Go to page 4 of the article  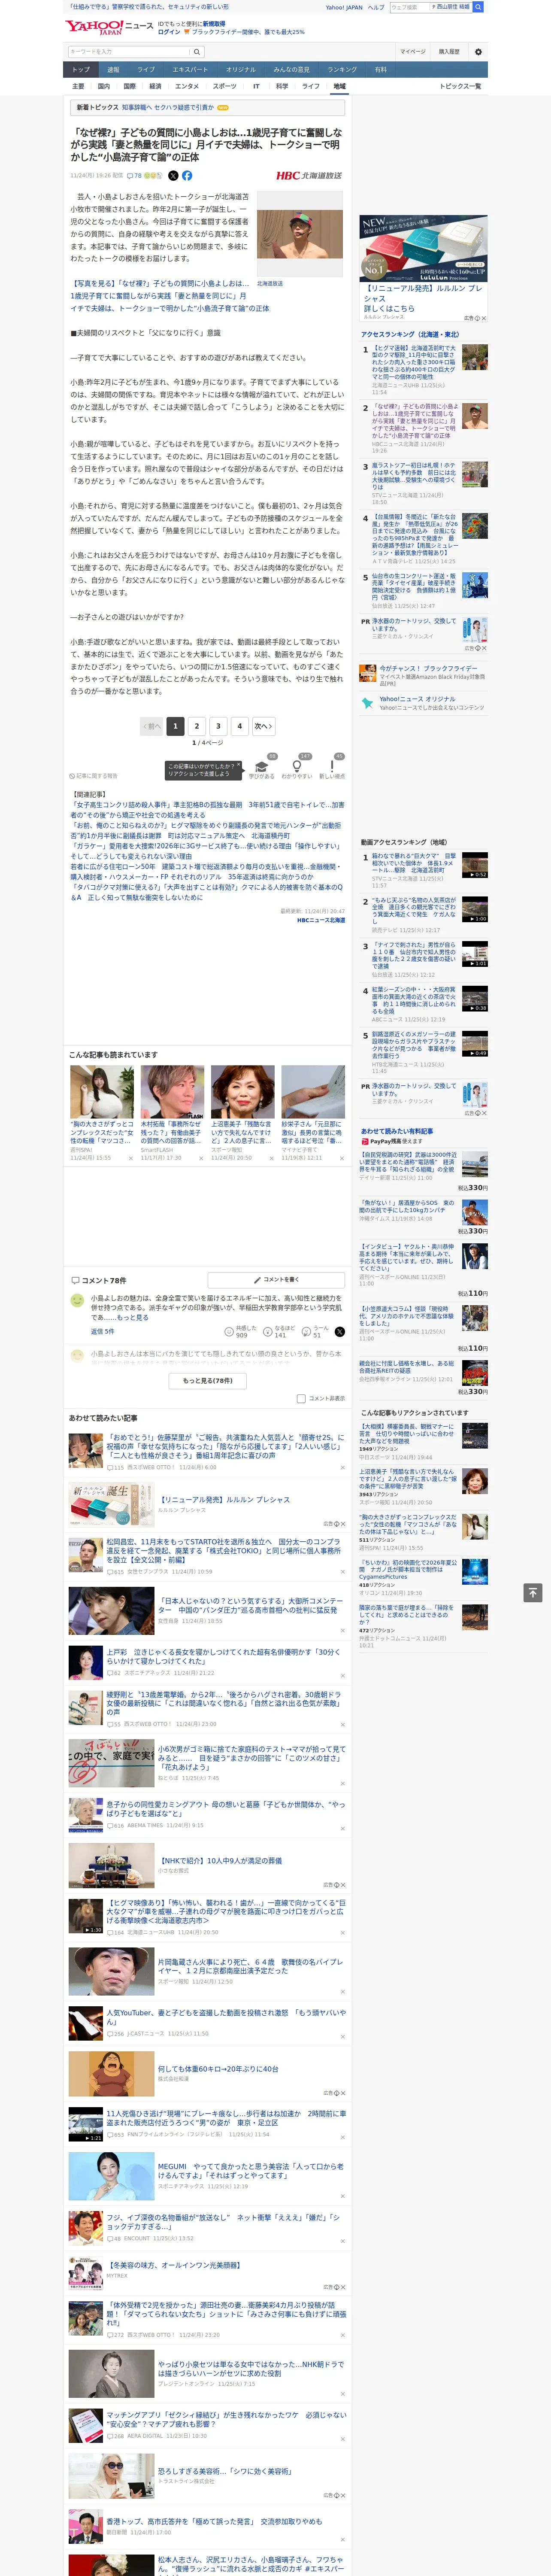pyautogui.click(x=239, y=726)
